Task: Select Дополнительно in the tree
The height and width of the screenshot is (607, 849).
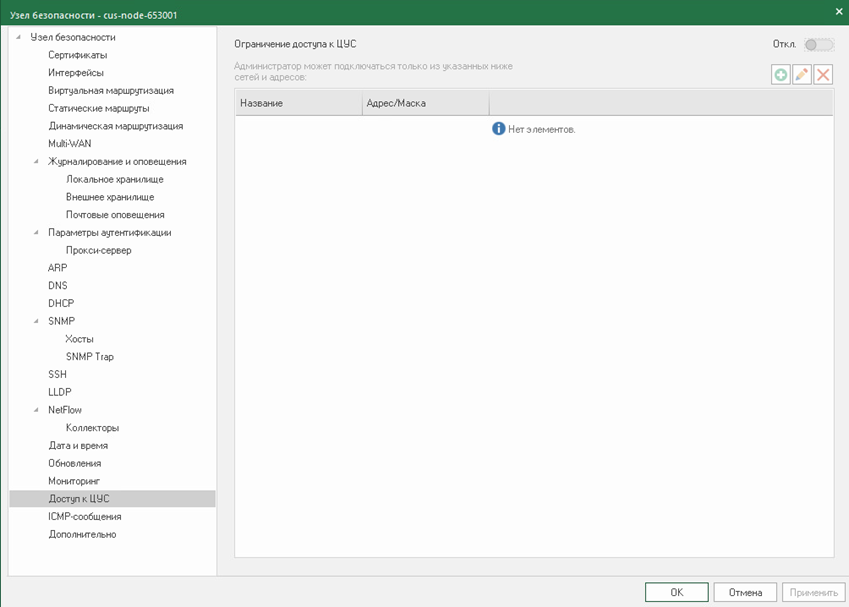Action: [82, 534]
